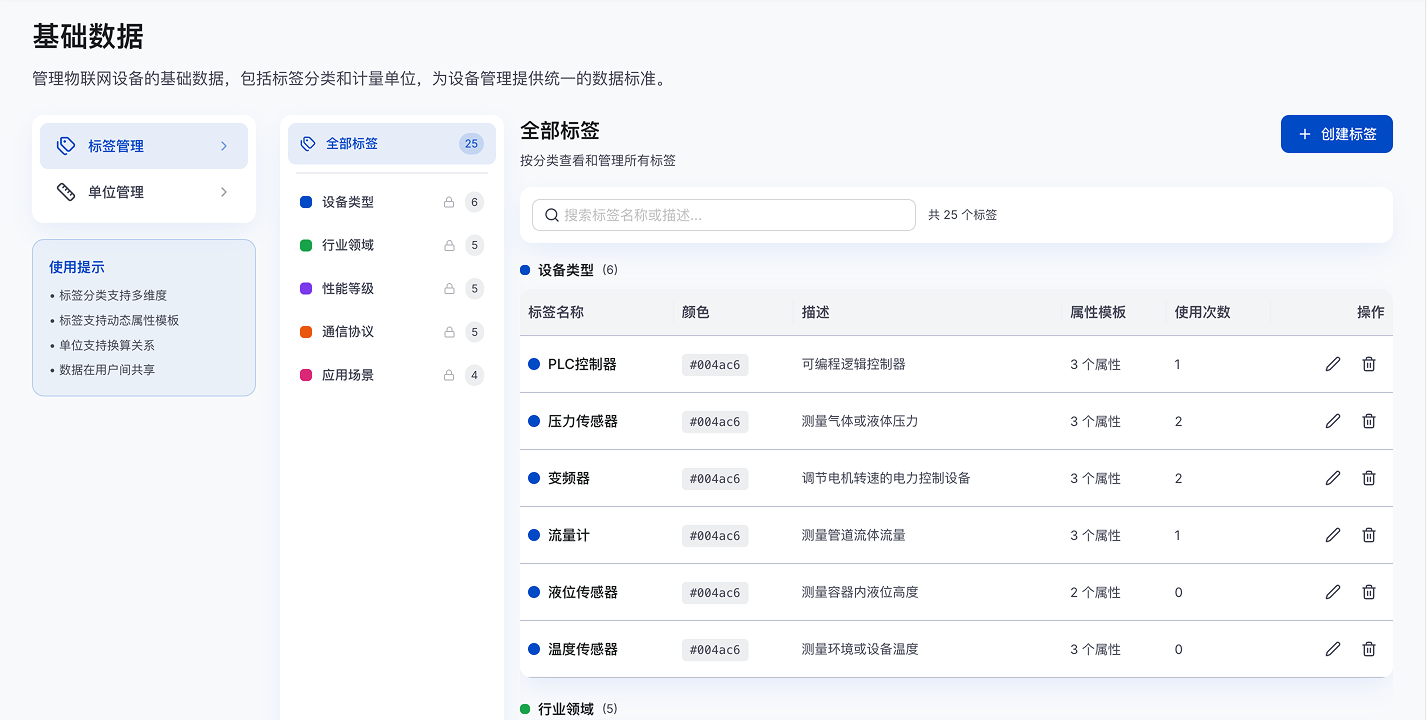This screenshot has height=720, width=1427.
Task: Click the 25 count badge on 全部标签
Action: [x=471, y=144]
